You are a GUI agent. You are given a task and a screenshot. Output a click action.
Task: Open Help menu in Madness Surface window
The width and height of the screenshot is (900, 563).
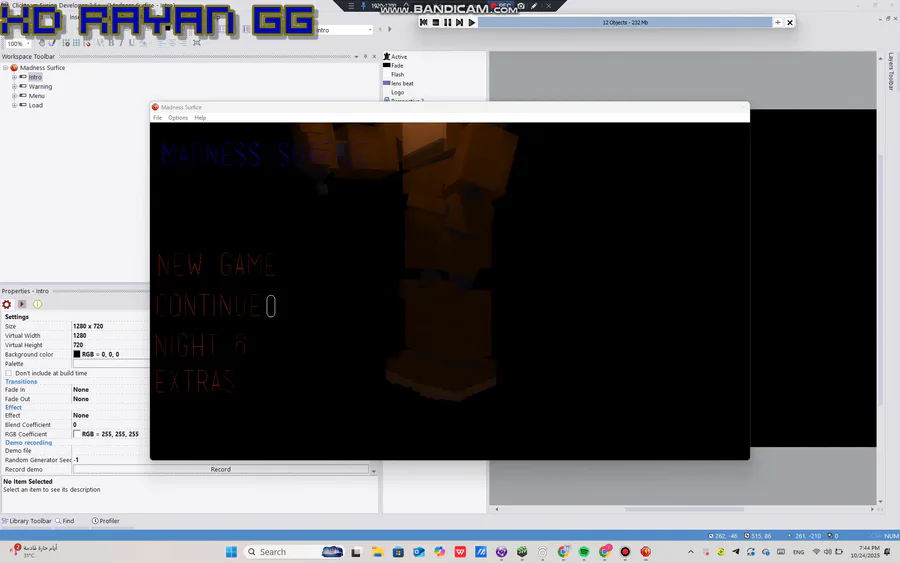tap(200, 118)
